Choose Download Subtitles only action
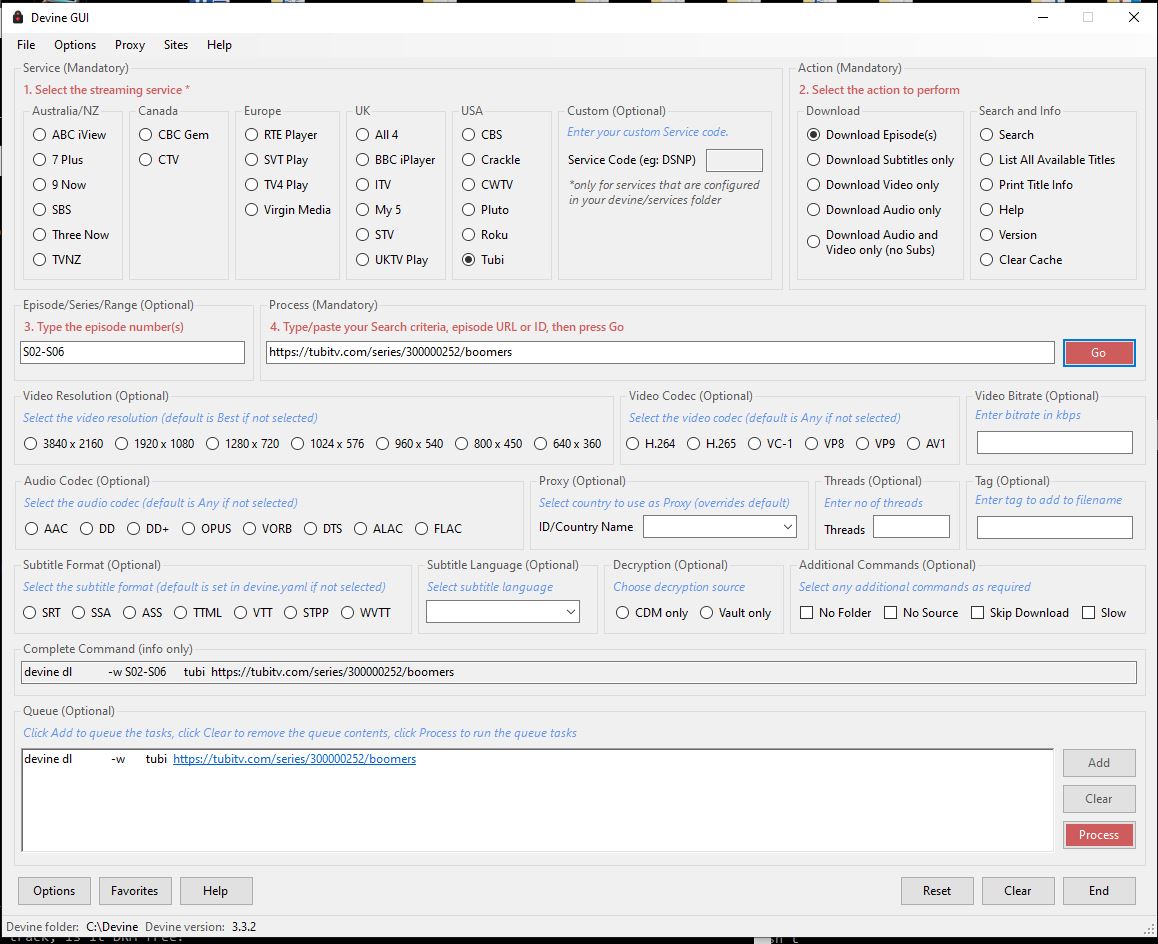The width and height of the screenshot is (1158, 944). coord(814,160)
